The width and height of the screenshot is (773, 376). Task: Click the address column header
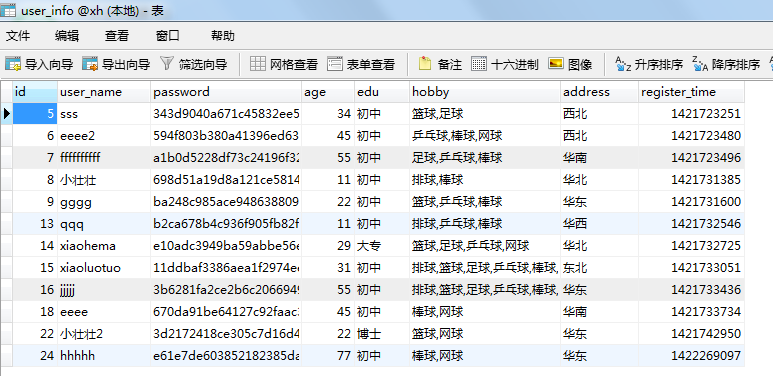coord(599,92)
